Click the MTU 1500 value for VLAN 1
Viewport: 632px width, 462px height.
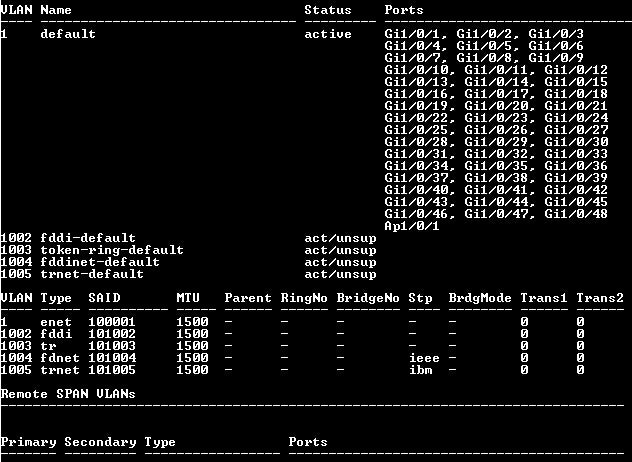(192, 321)
